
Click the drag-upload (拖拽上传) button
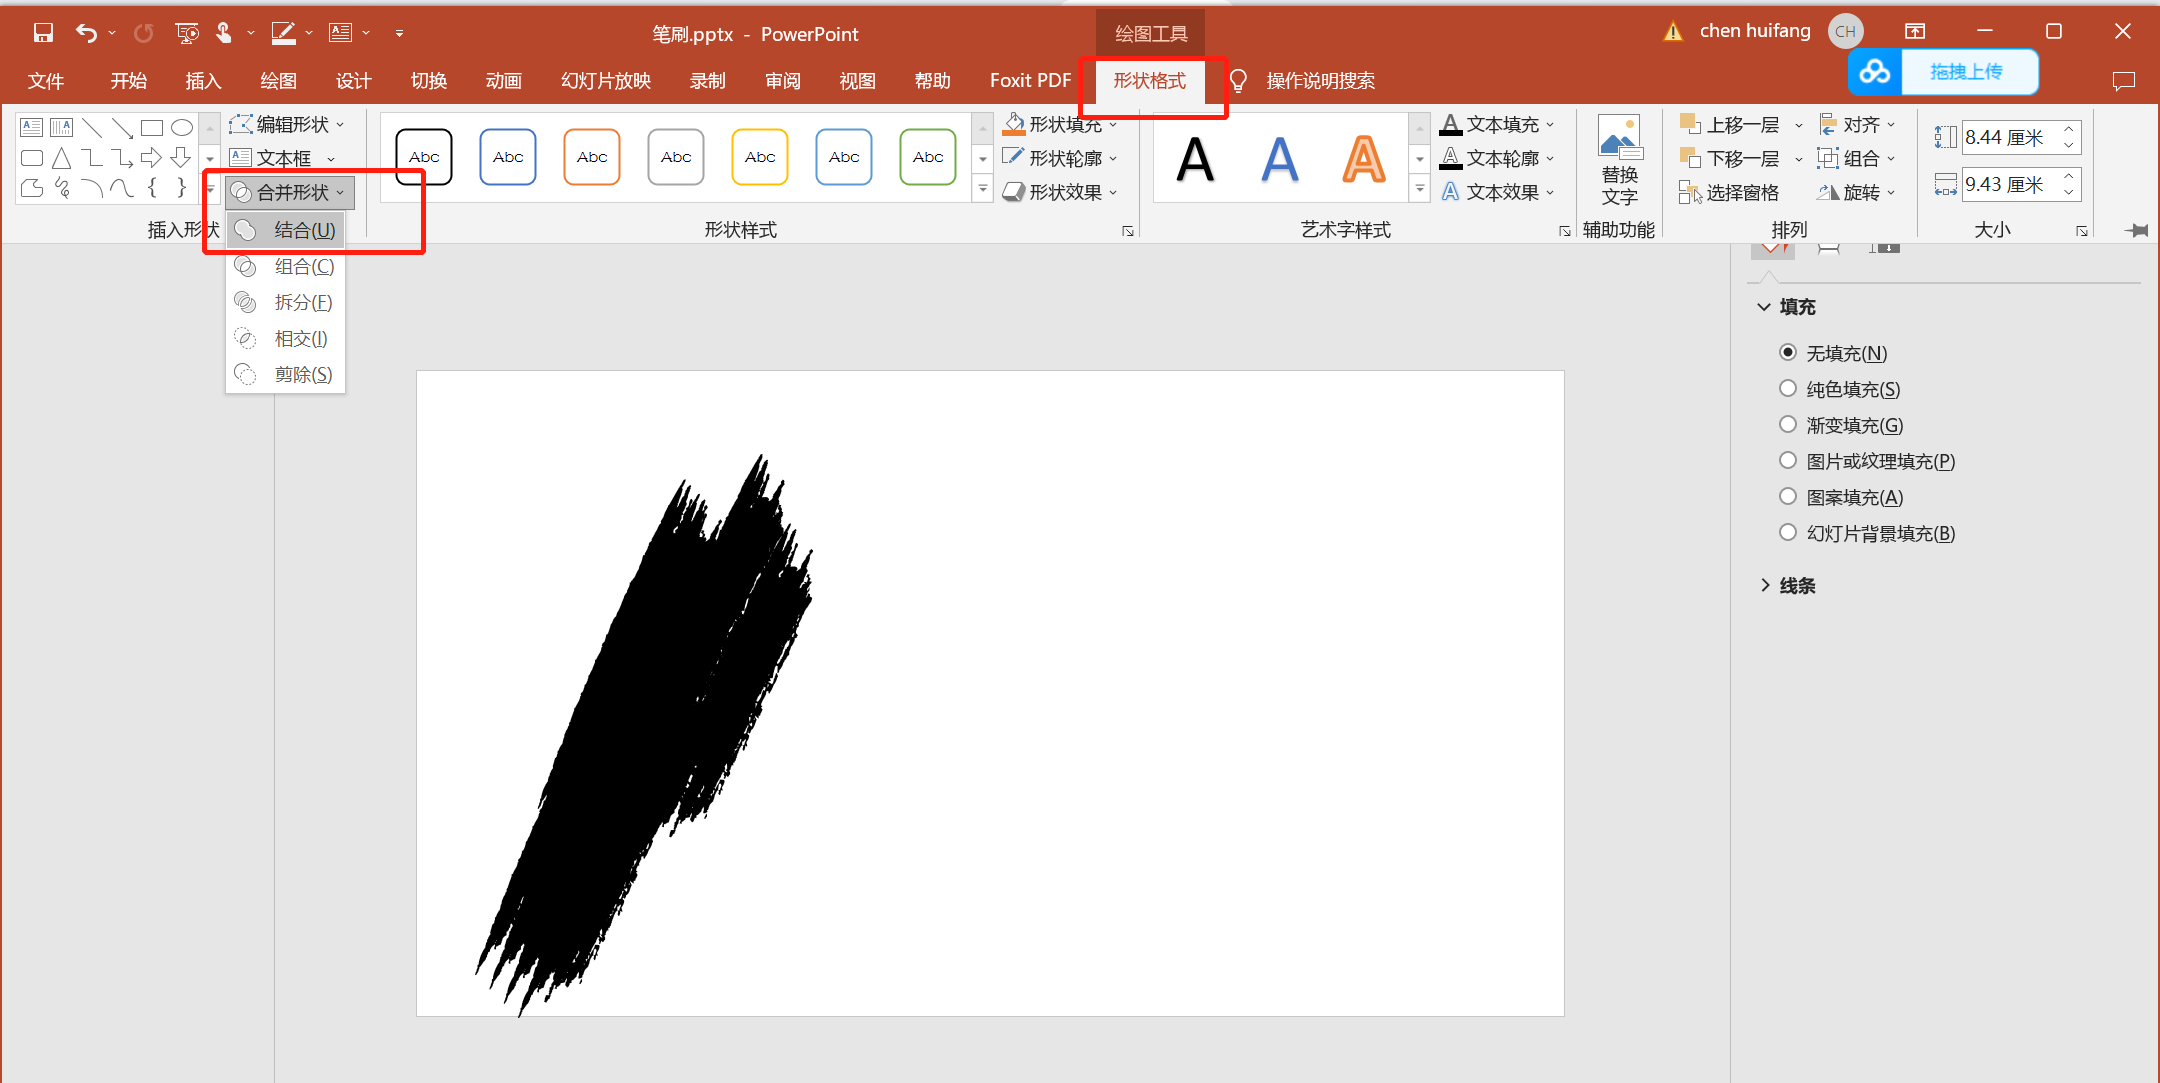[1966, 72]
